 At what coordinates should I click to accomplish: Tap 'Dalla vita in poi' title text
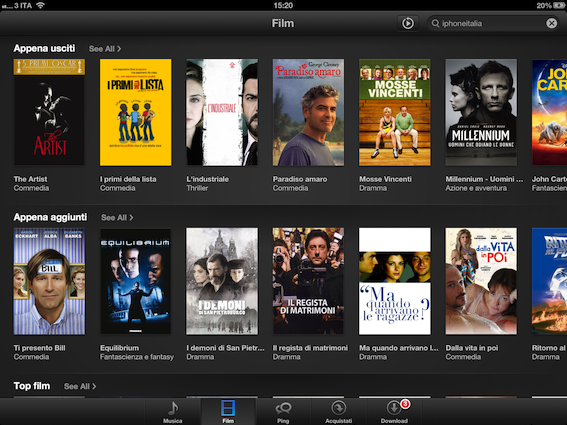(472, 348)
